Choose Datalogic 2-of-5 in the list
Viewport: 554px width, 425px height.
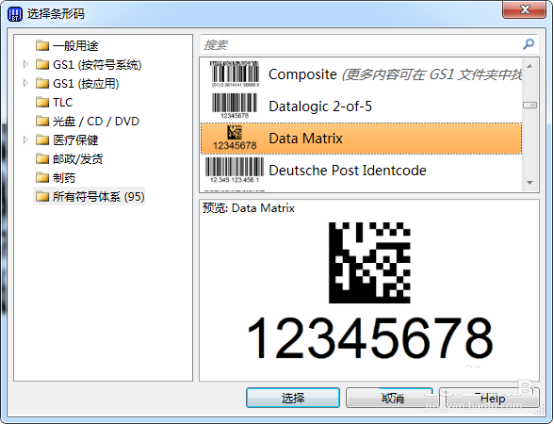click(361, 106)
